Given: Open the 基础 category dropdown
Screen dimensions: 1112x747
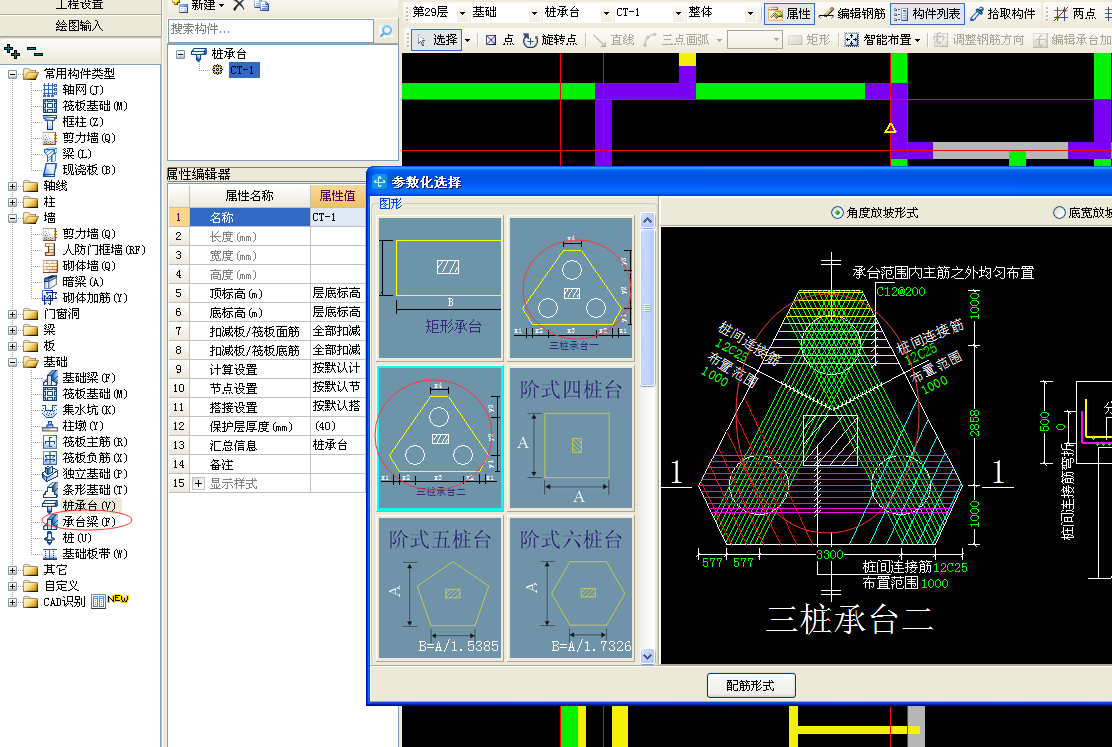Looking at the screenshot, I should (x=533, y=13).
